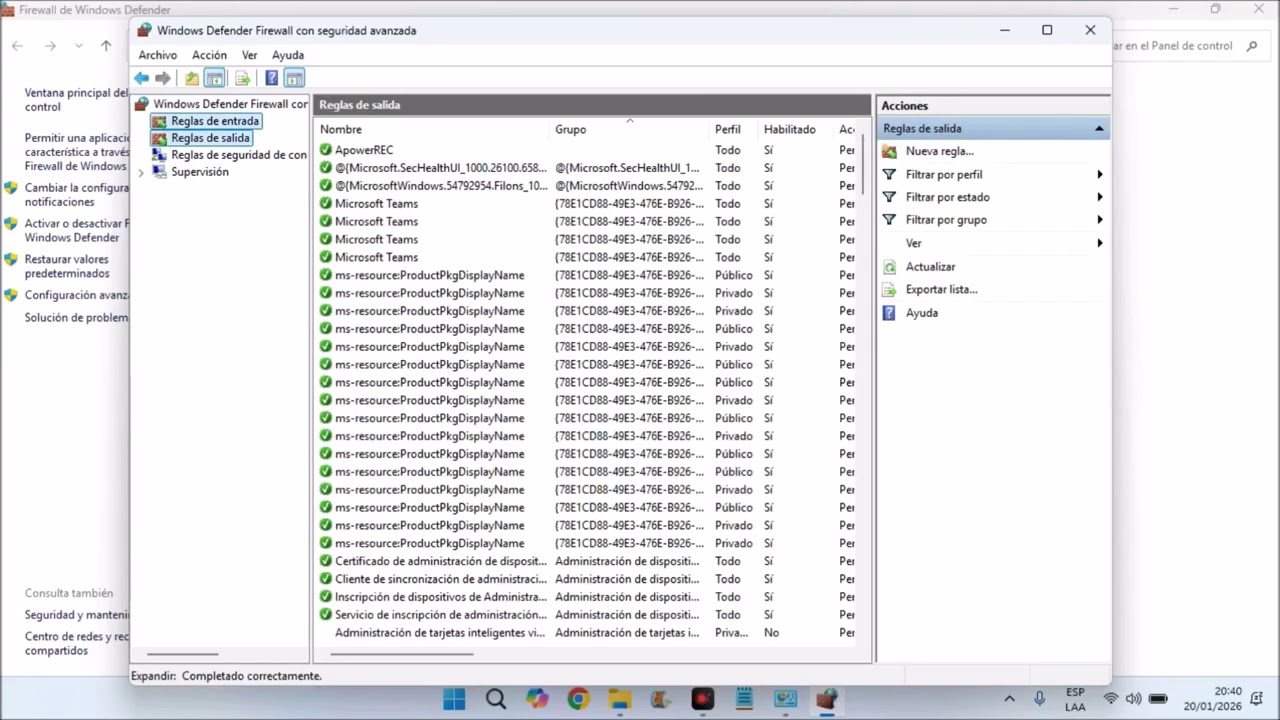This screenshot has width=1280, height=720.
Task: Click the Ayuda icon in the Acciones pane
Action: pyautogui.click(x=889, y=313)
